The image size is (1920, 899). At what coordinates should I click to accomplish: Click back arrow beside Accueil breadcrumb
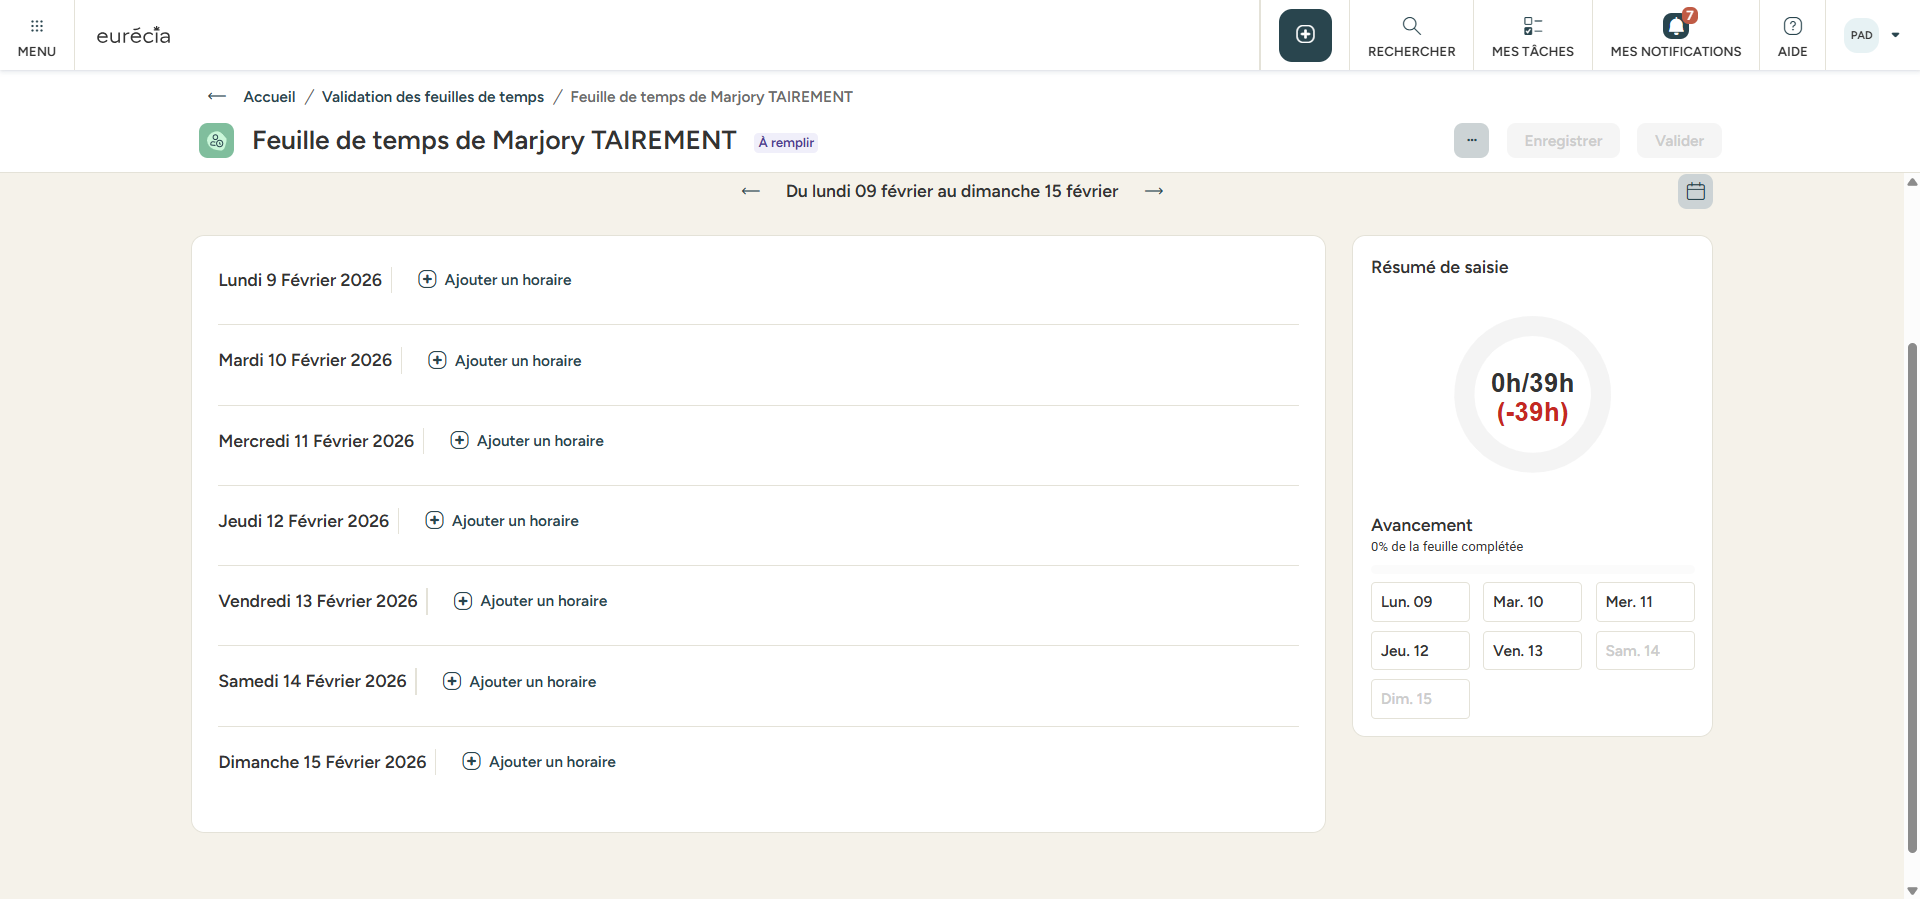pos(216,97)
